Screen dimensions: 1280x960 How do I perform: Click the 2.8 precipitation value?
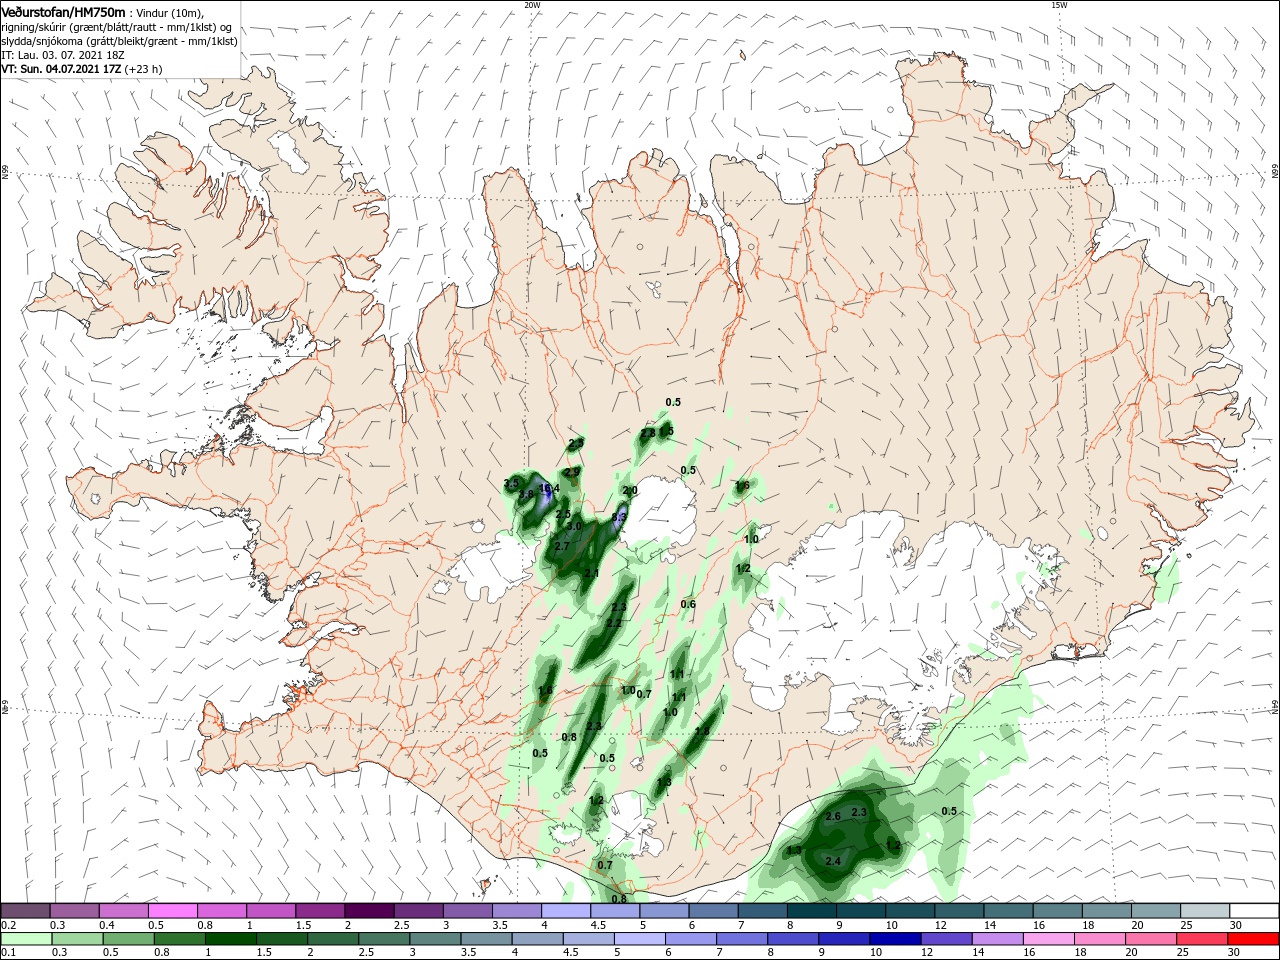648,433
